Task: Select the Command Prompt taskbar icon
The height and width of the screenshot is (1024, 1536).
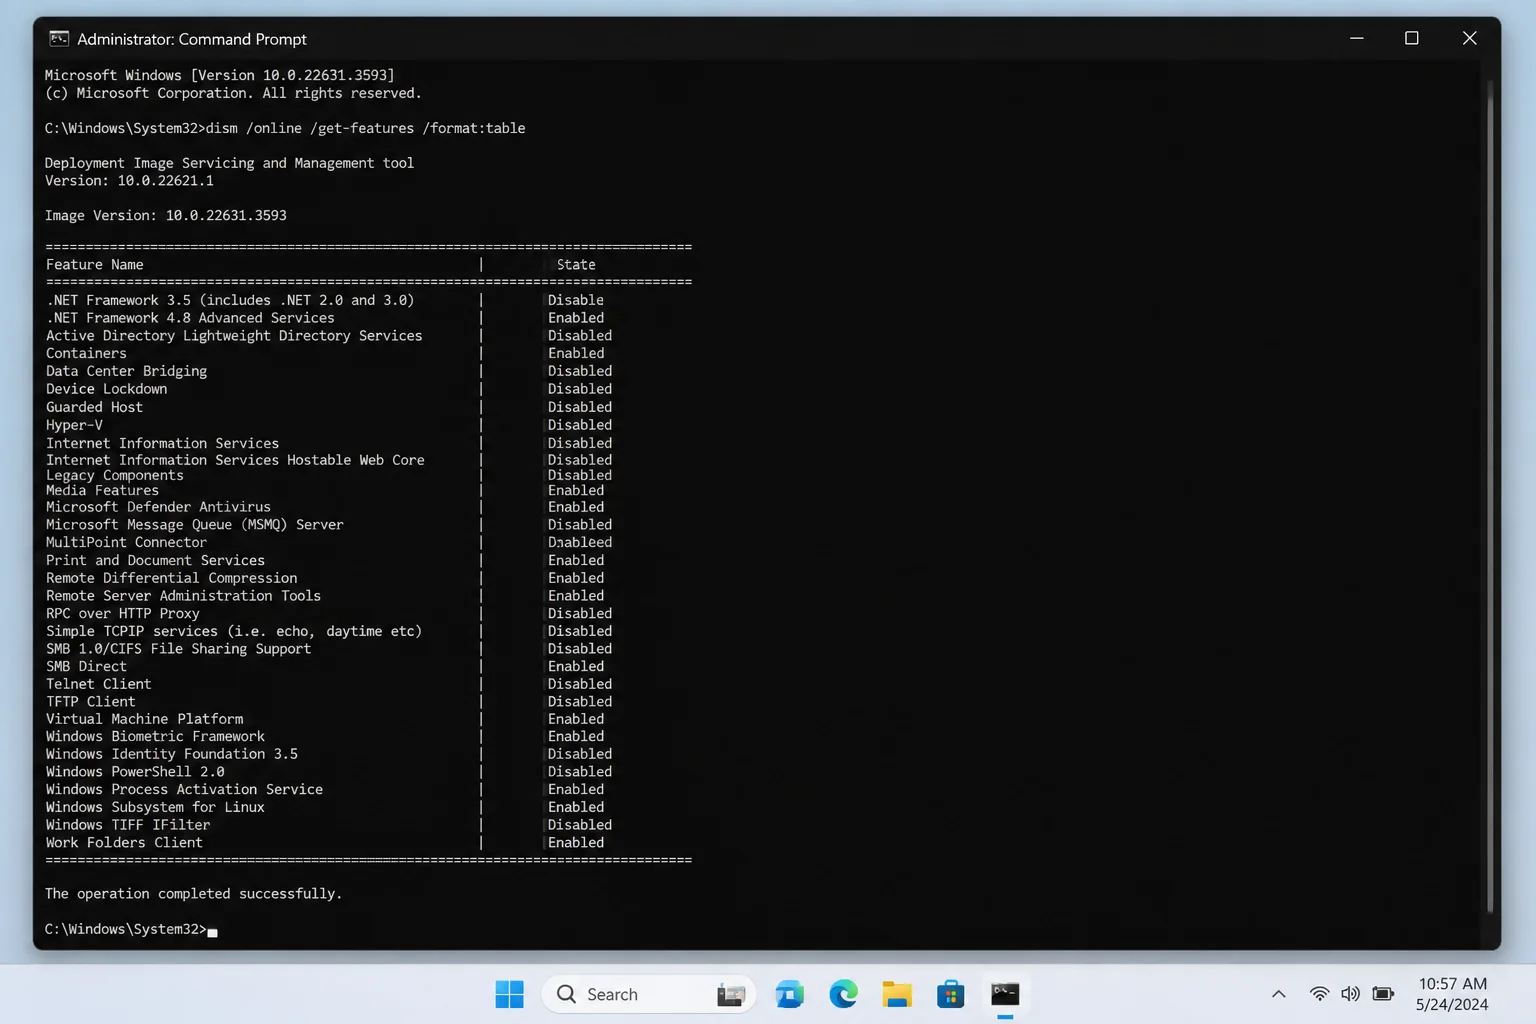Action: [1005, 994]
